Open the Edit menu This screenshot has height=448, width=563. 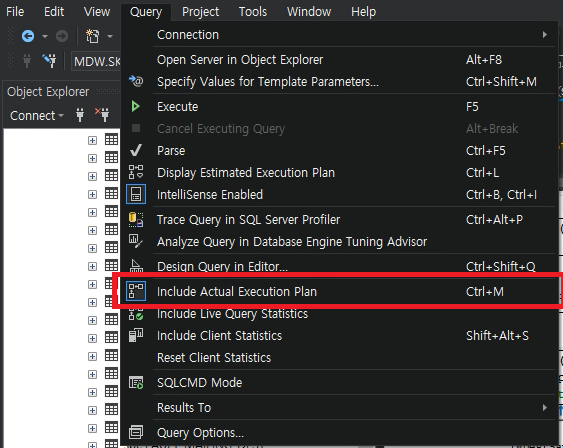click(54, 12)
